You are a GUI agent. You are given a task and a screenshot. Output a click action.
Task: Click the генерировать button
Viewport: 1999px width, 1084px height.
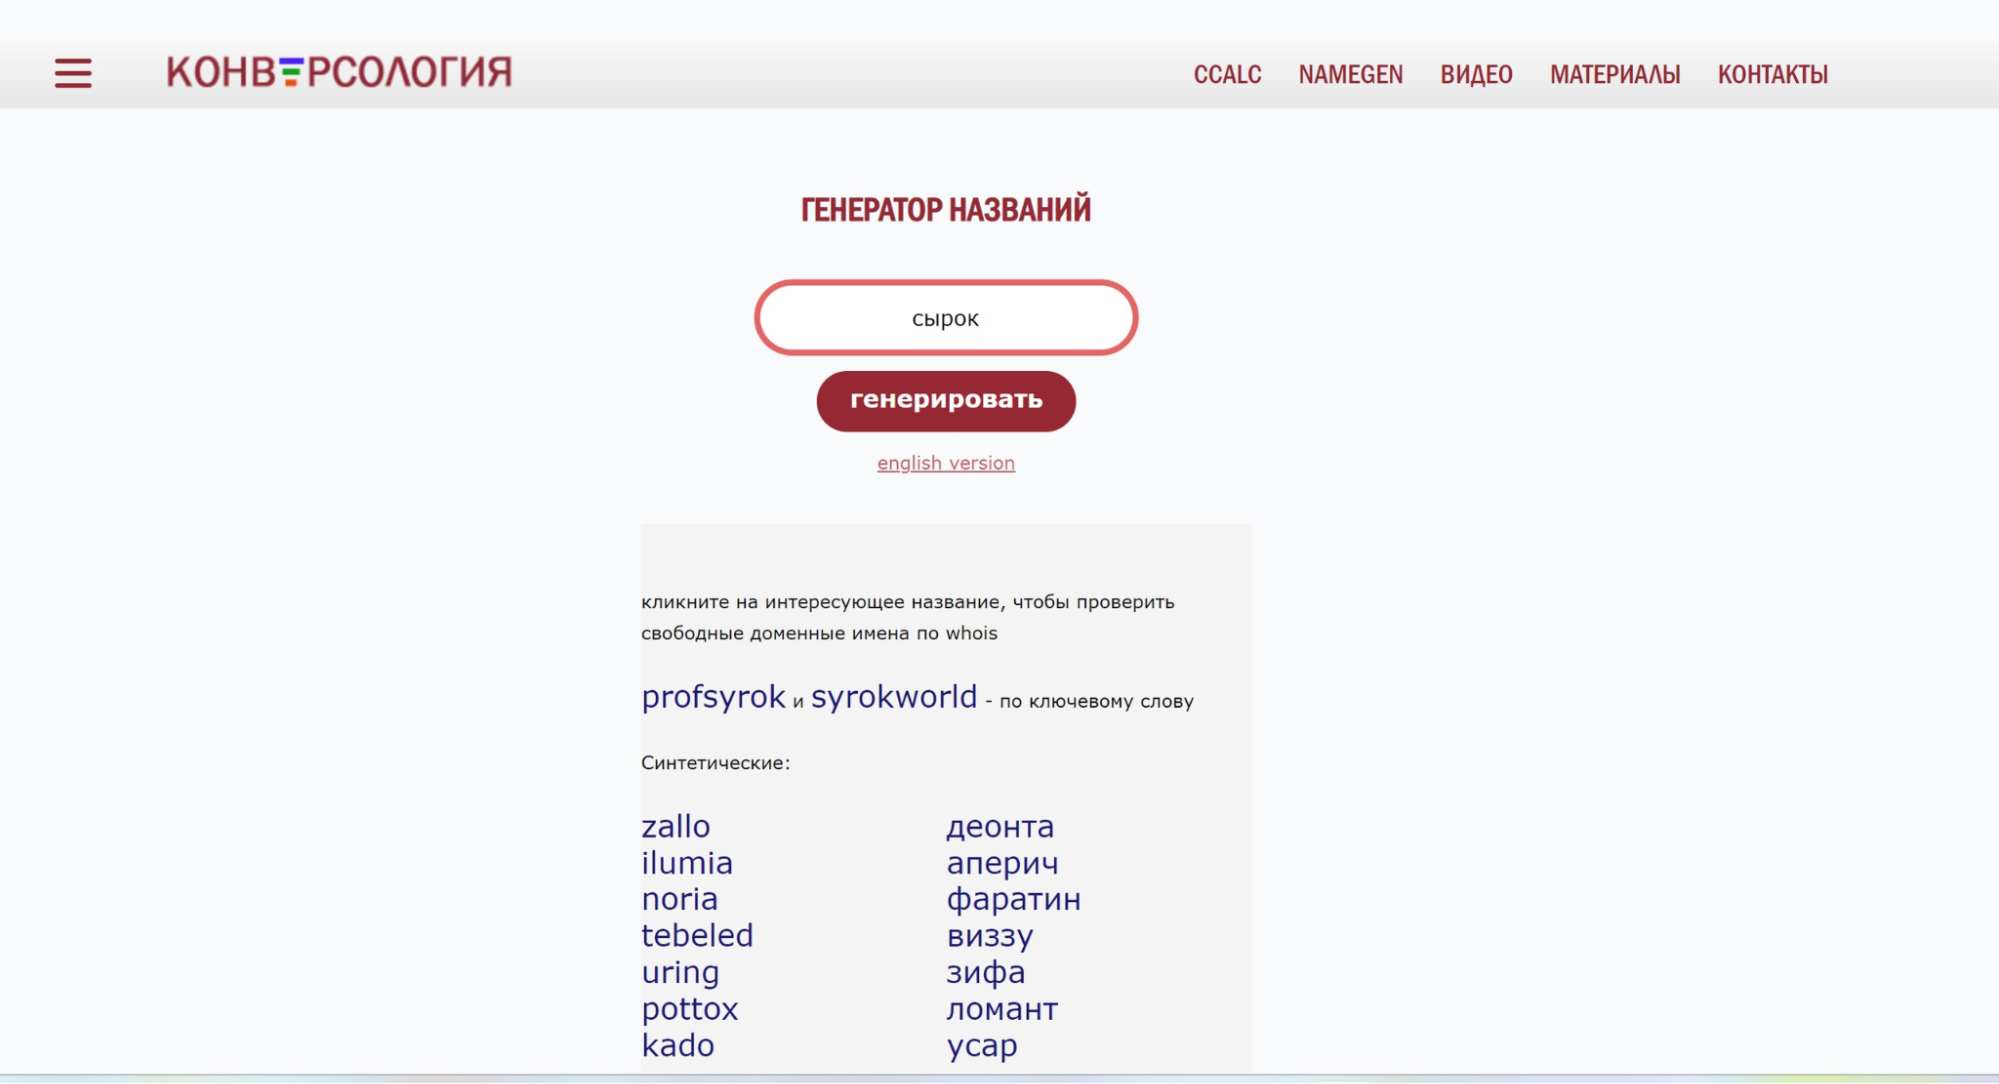[946, 400]
